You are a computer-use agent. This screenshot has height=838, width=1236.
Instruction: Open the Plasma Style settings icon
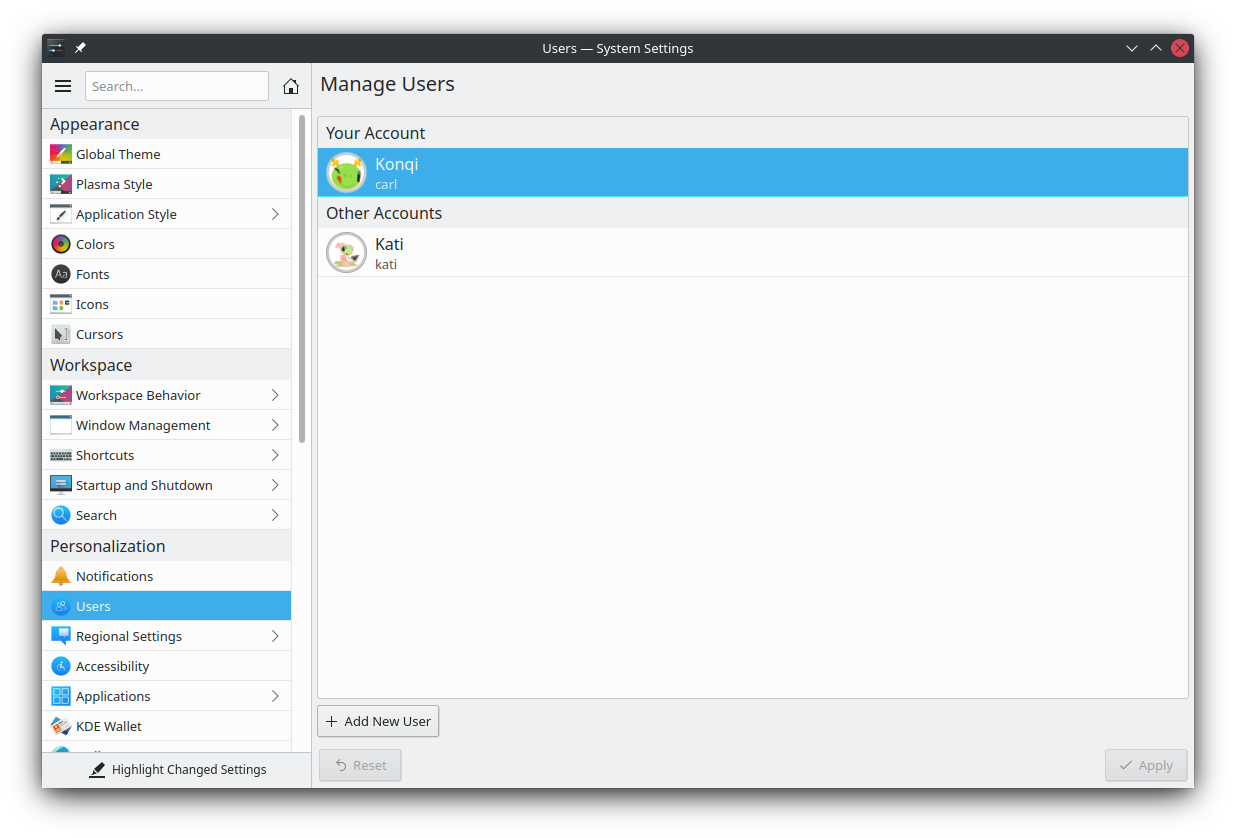click(x=61, y=184)
